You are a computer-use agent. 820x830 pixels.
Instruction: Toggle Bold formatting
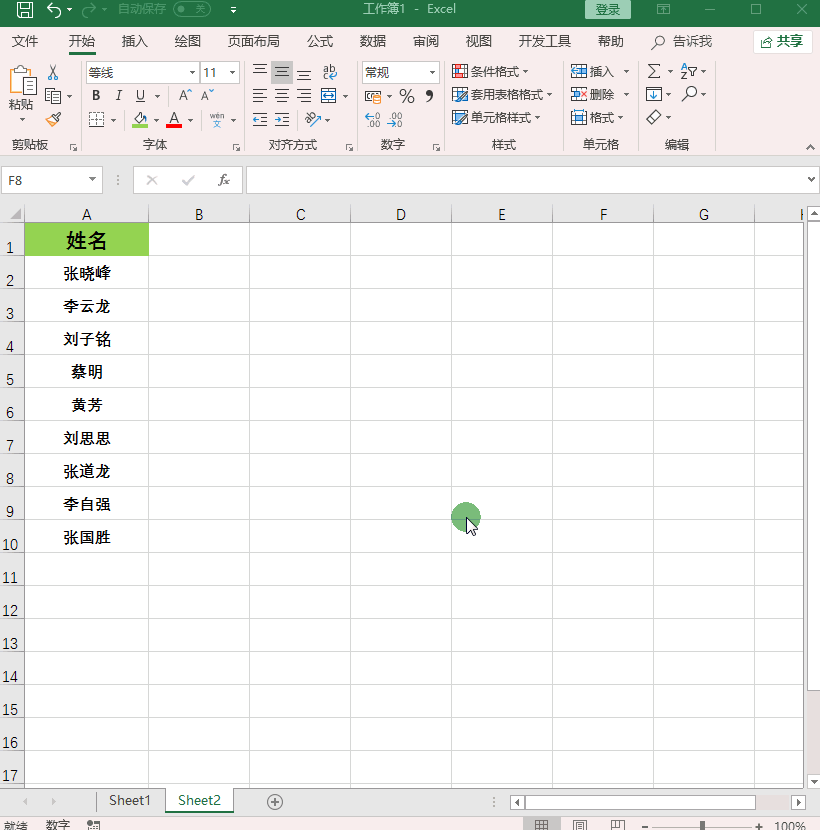[96, 96]
